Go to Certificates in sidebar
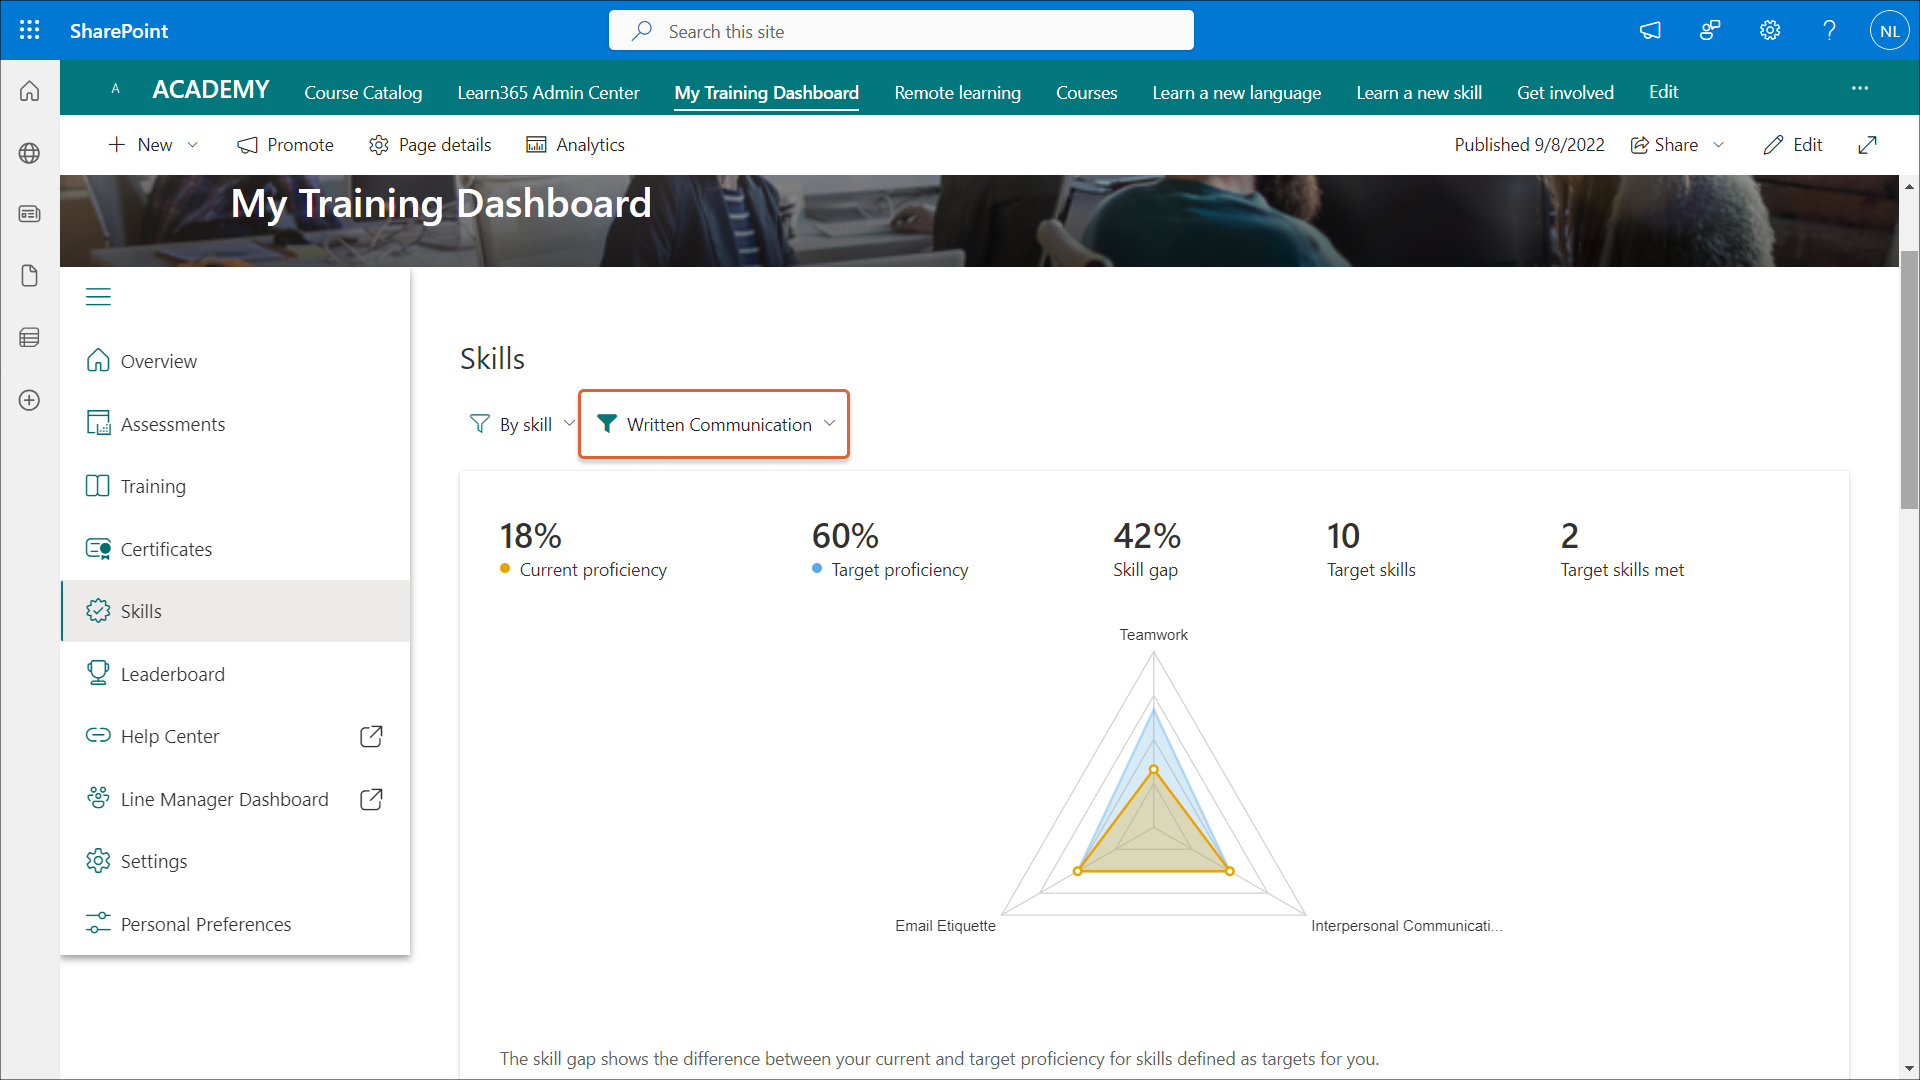Screen dimensions: 1920x1080 [166, 549]
